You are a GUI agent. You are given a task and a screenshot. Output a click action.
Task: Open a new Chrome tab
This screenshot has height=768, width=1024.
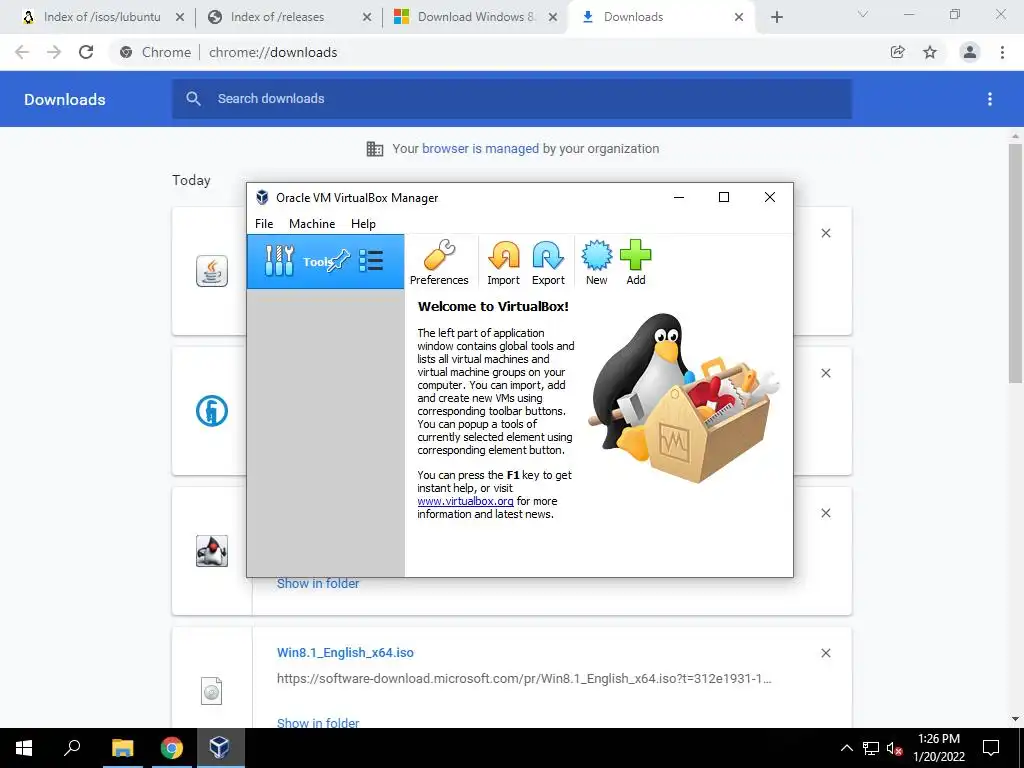click(776, 17)
